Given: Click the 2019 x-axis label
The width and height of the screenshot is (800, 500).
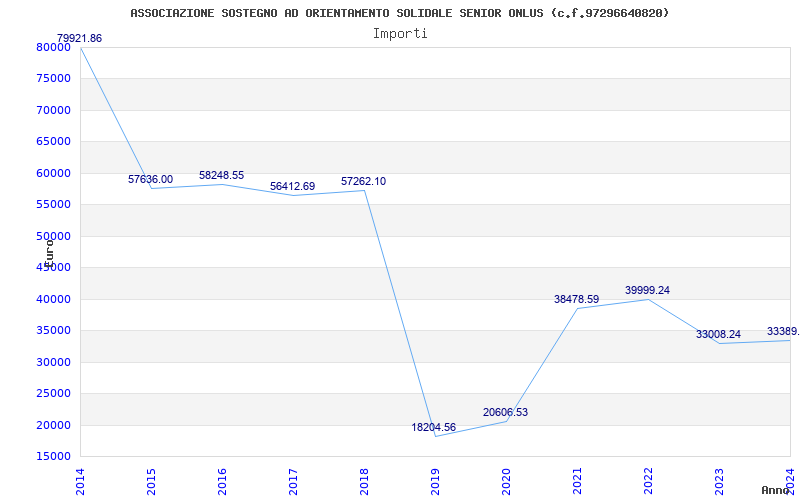Looking at the screenshot, I should pos(435,482).
